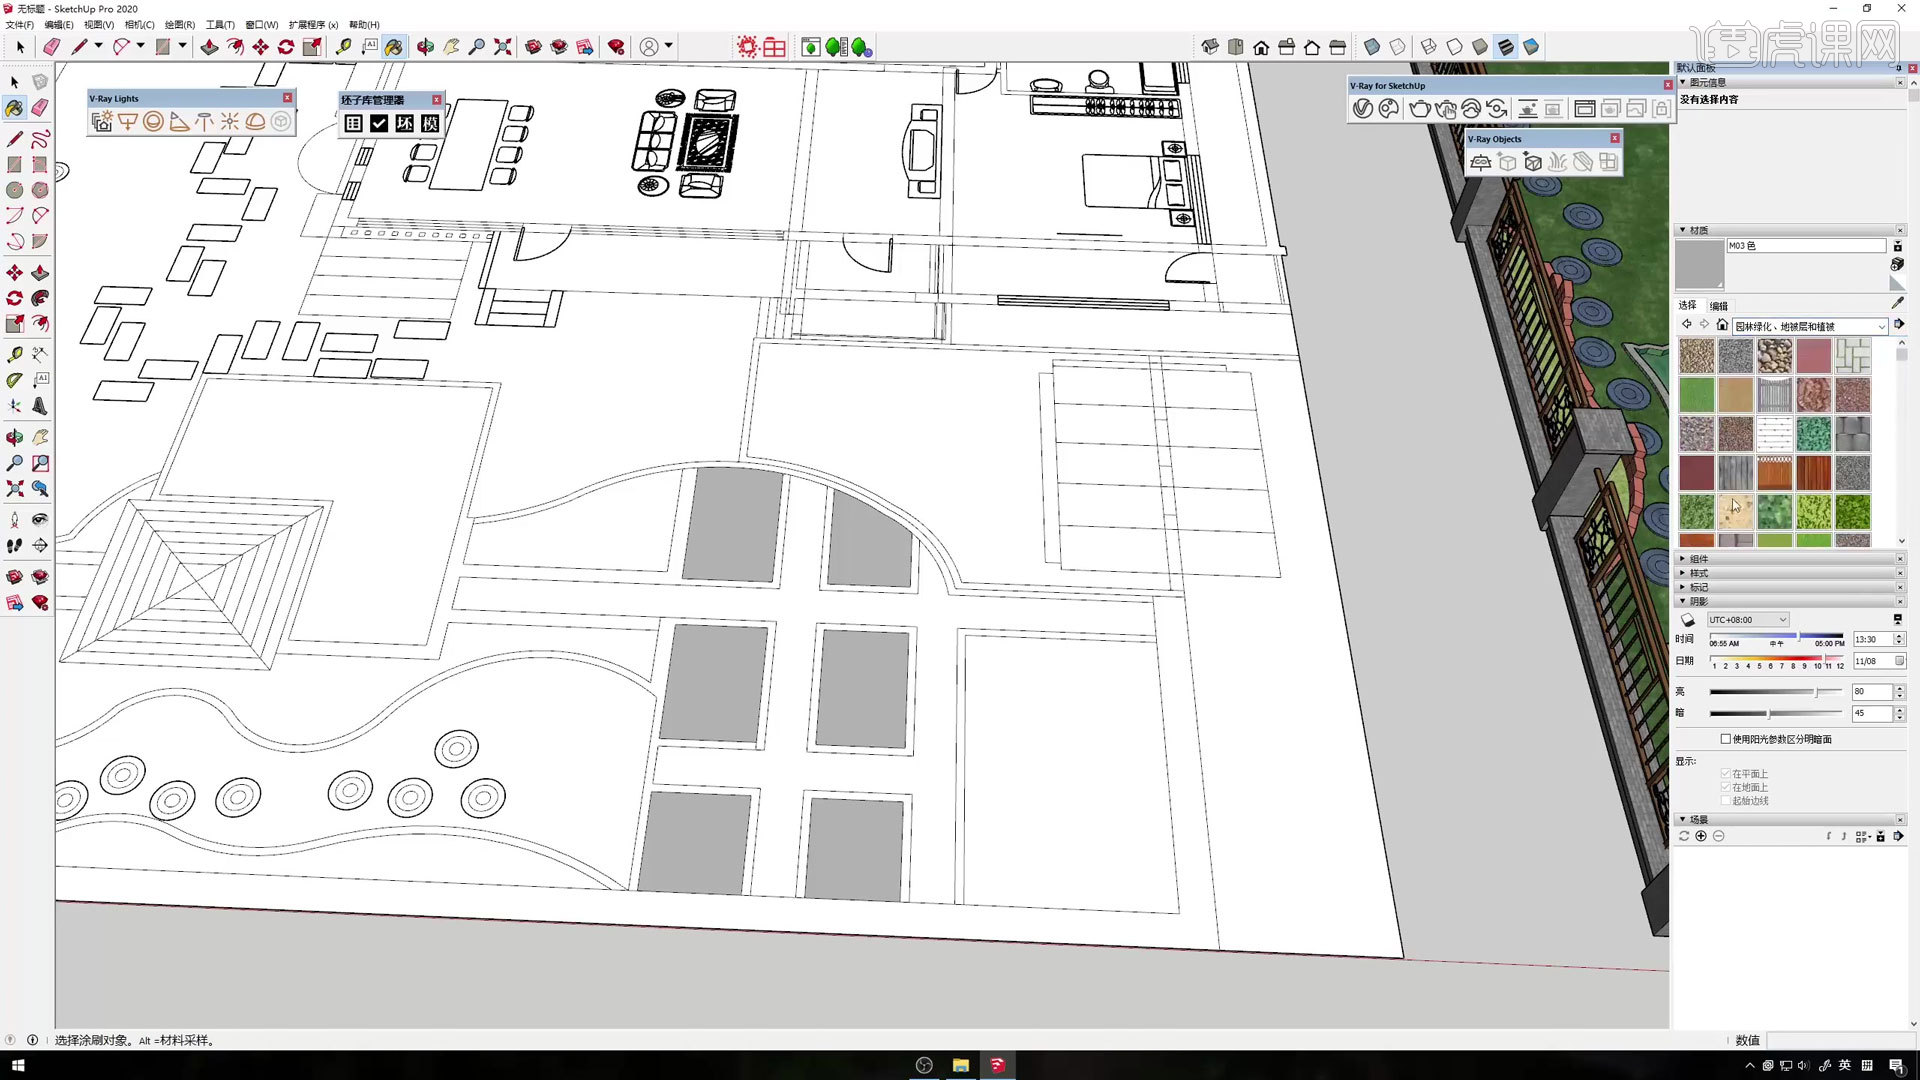Add a V-Ray Dome Light
The image size is (1920, 1080).
click(x=255, y=122)
